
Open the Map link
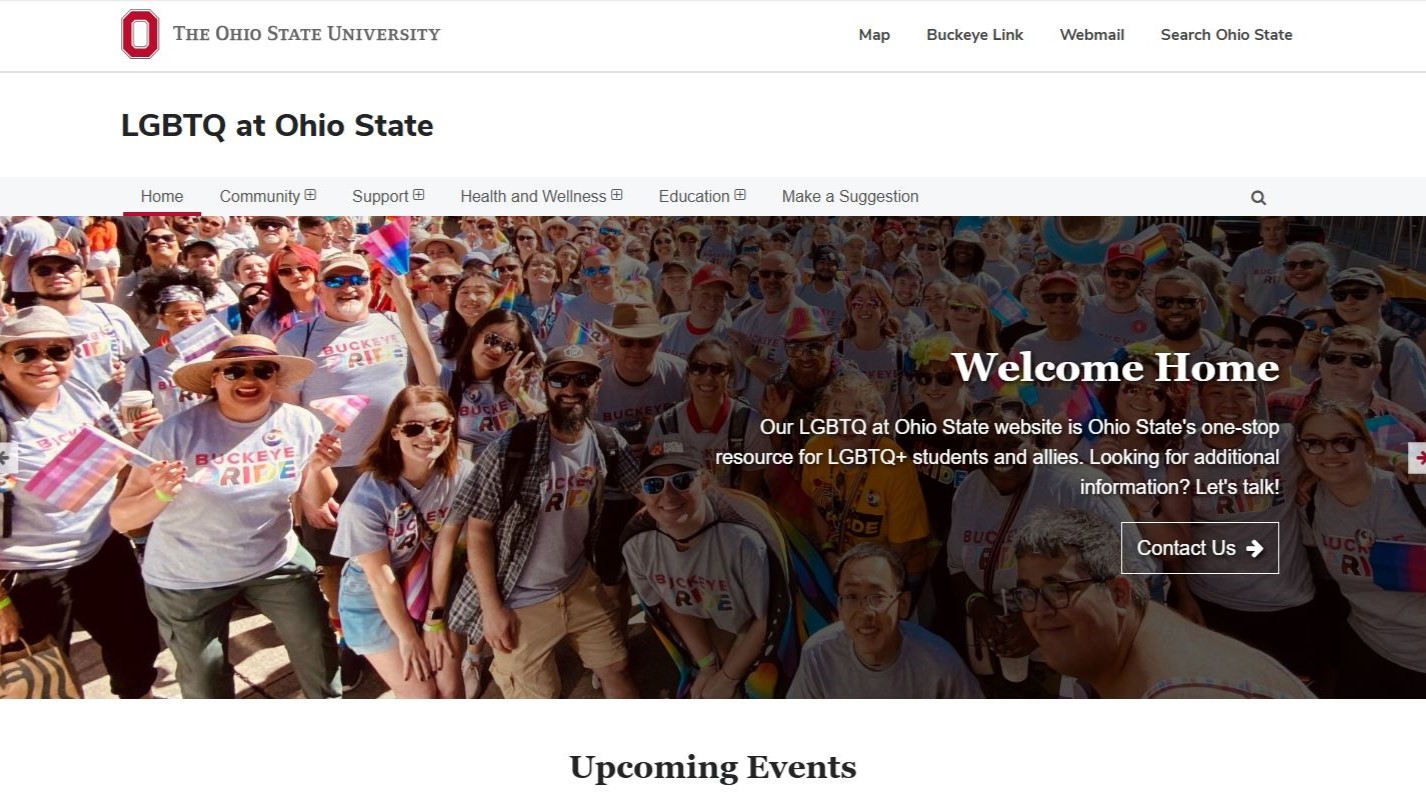pyautogui.click(x=874, y=34)
